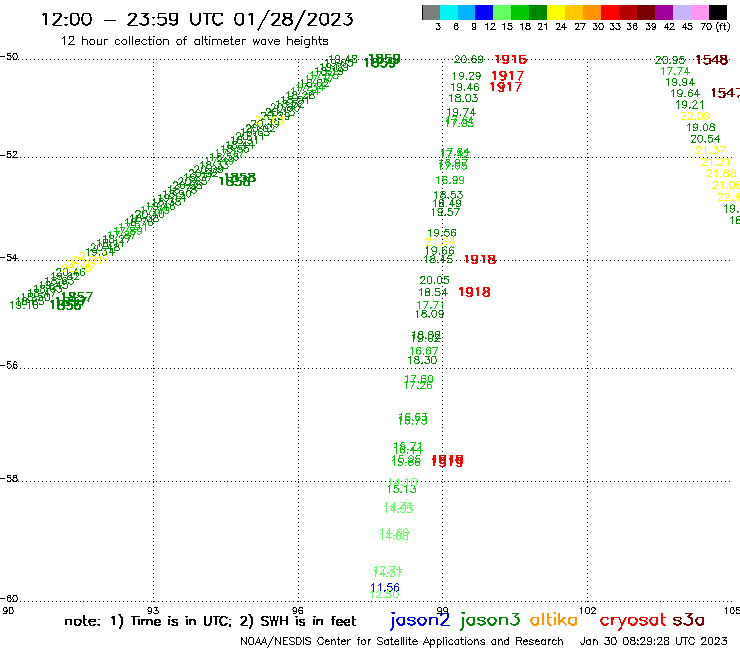Click the '-52' latitude axis label

pyautogui.click(x=9, y=155)
